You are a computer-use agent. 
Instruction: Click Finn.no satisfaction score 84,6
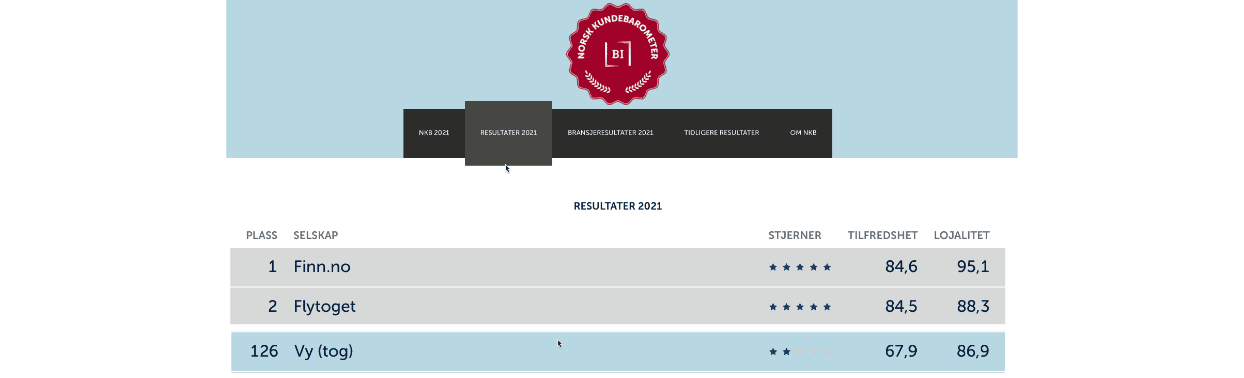pyautogui.click(x=901, y=267)
